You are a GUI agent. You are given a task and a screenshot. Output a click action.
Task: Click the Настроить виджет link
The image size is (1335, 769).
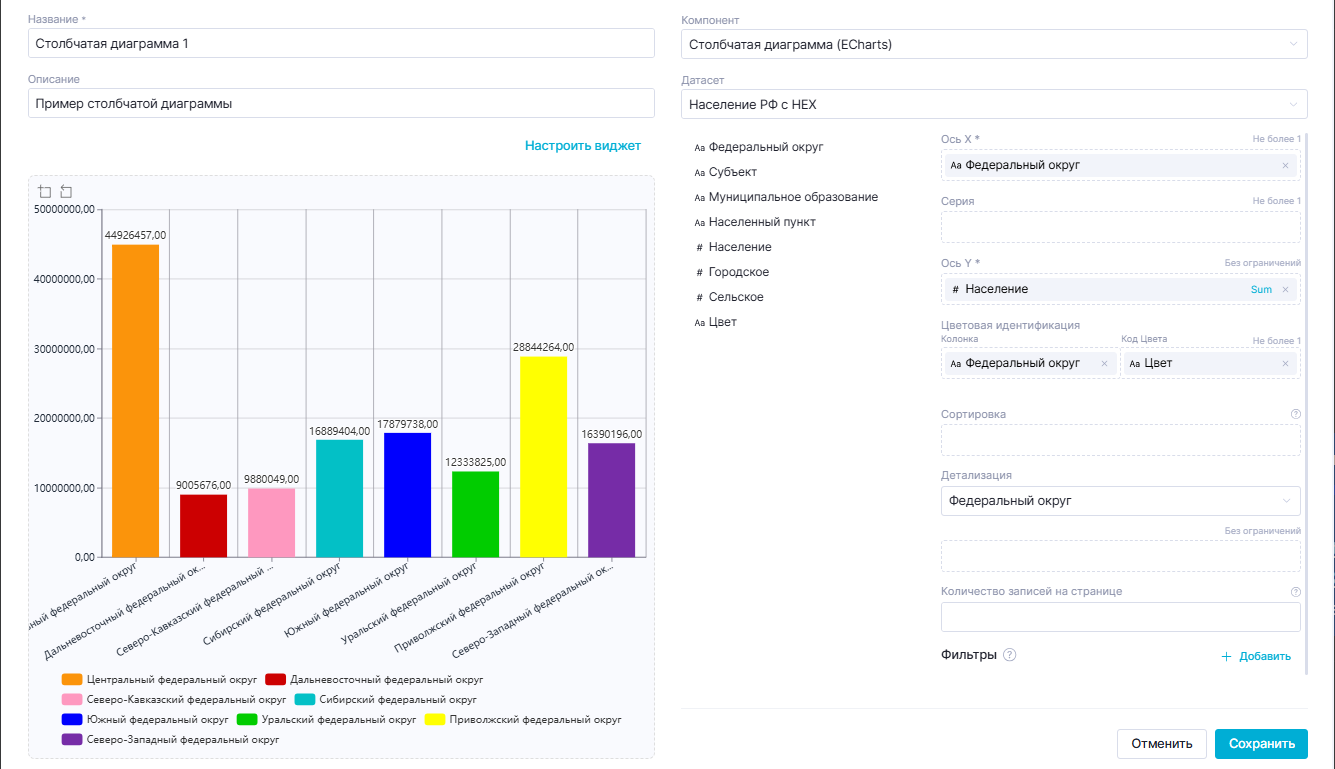582,146
